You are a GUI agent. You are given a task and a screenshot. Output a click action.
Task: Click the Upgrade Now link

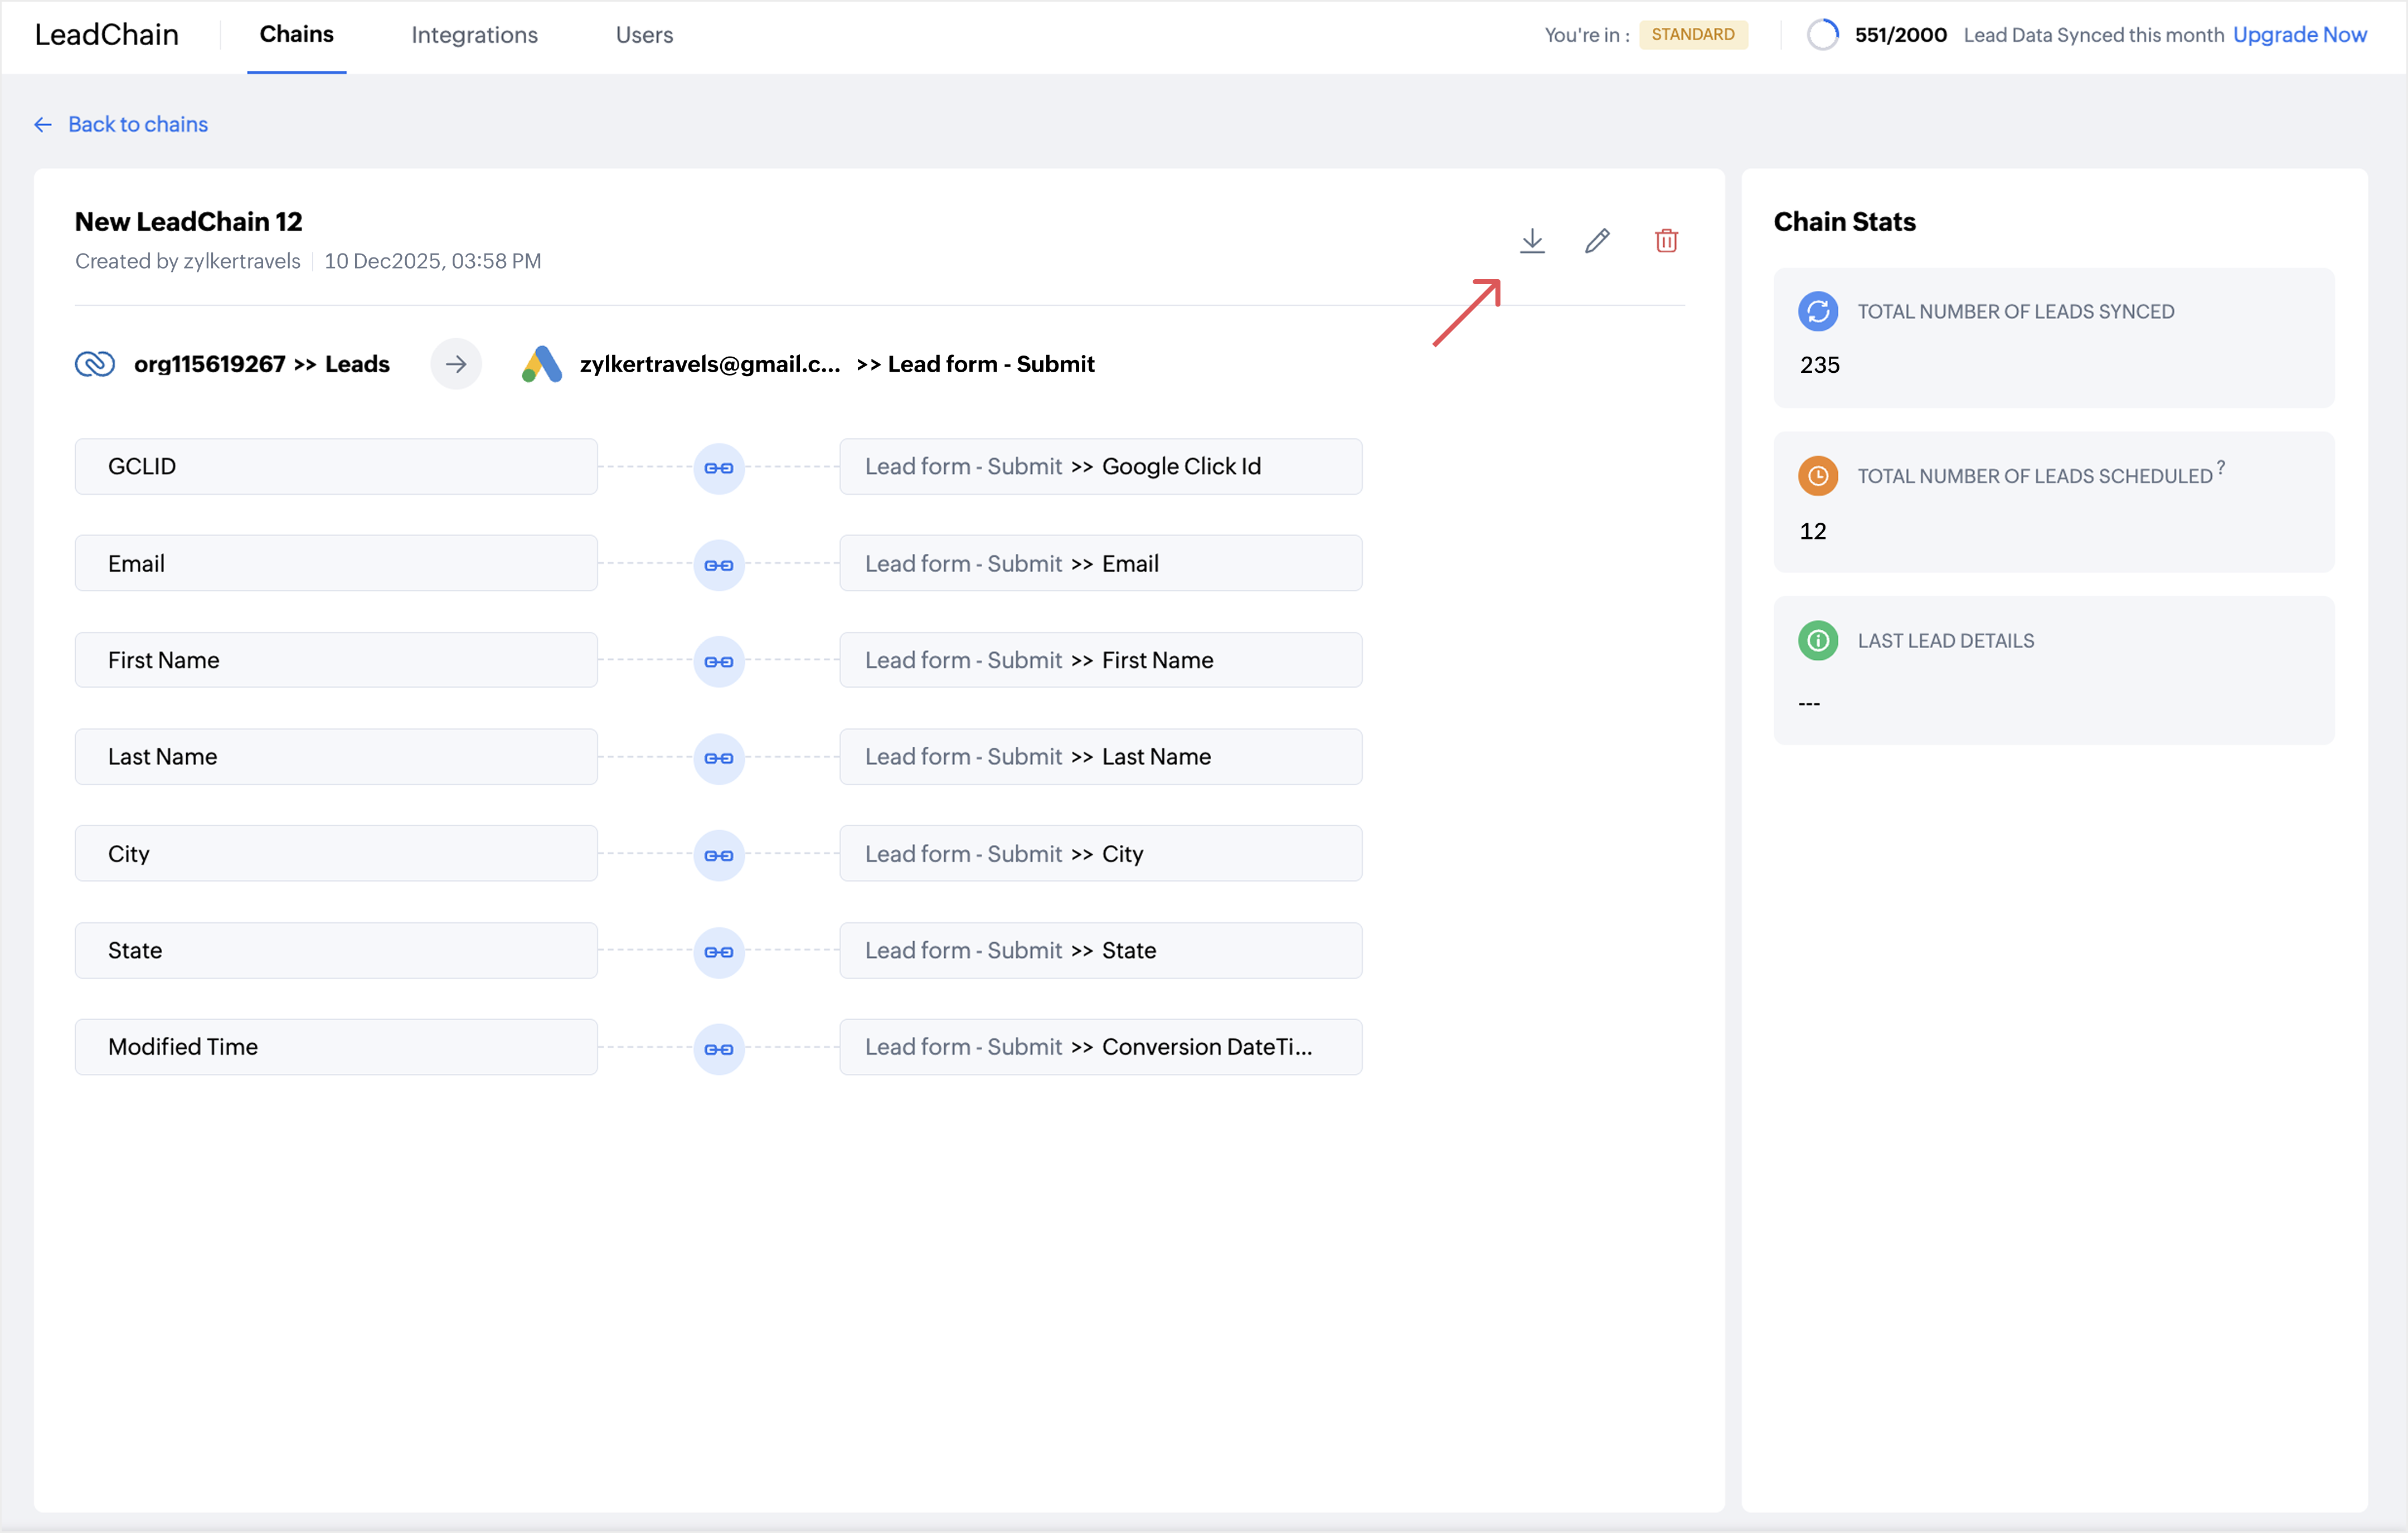click(x=2299, y=35)
